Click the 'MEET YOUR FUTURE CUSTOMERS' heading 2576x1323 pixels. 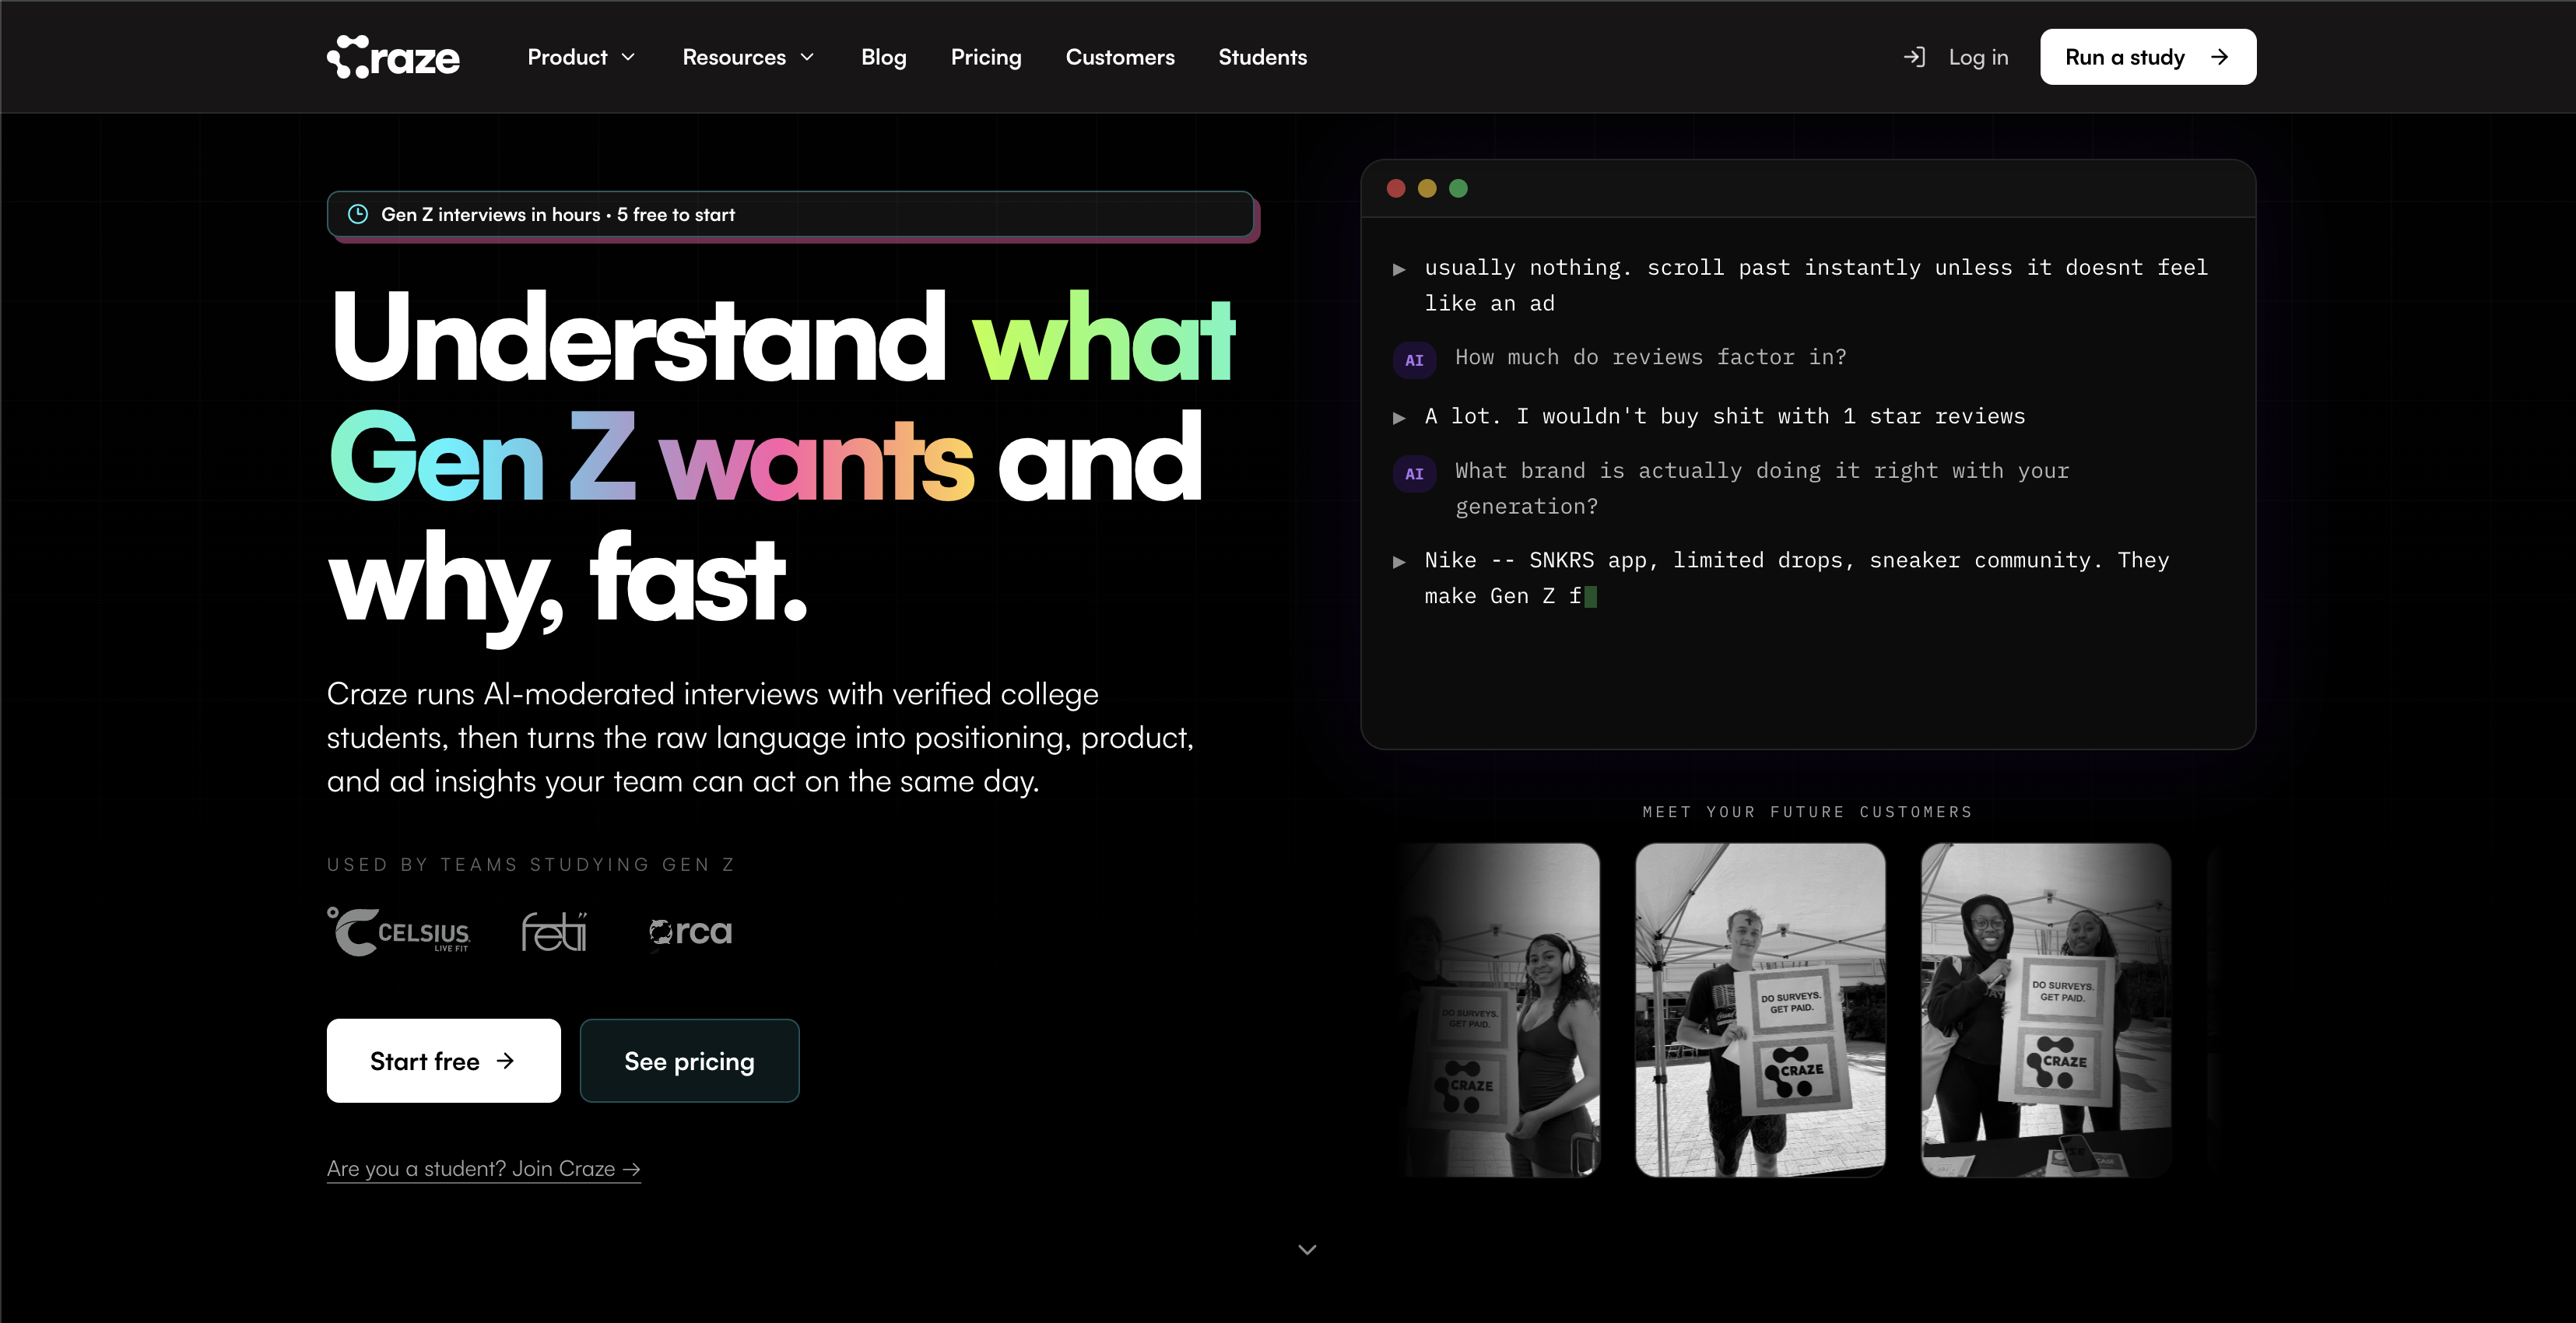click(1807, 812)
